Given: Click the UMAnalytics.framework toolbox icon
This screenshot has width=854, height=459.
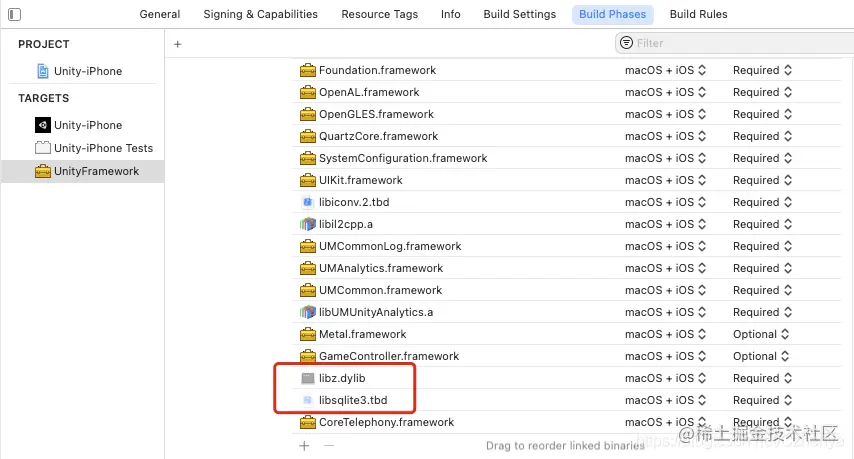Looking at the screenshot, I should [308, 268].
